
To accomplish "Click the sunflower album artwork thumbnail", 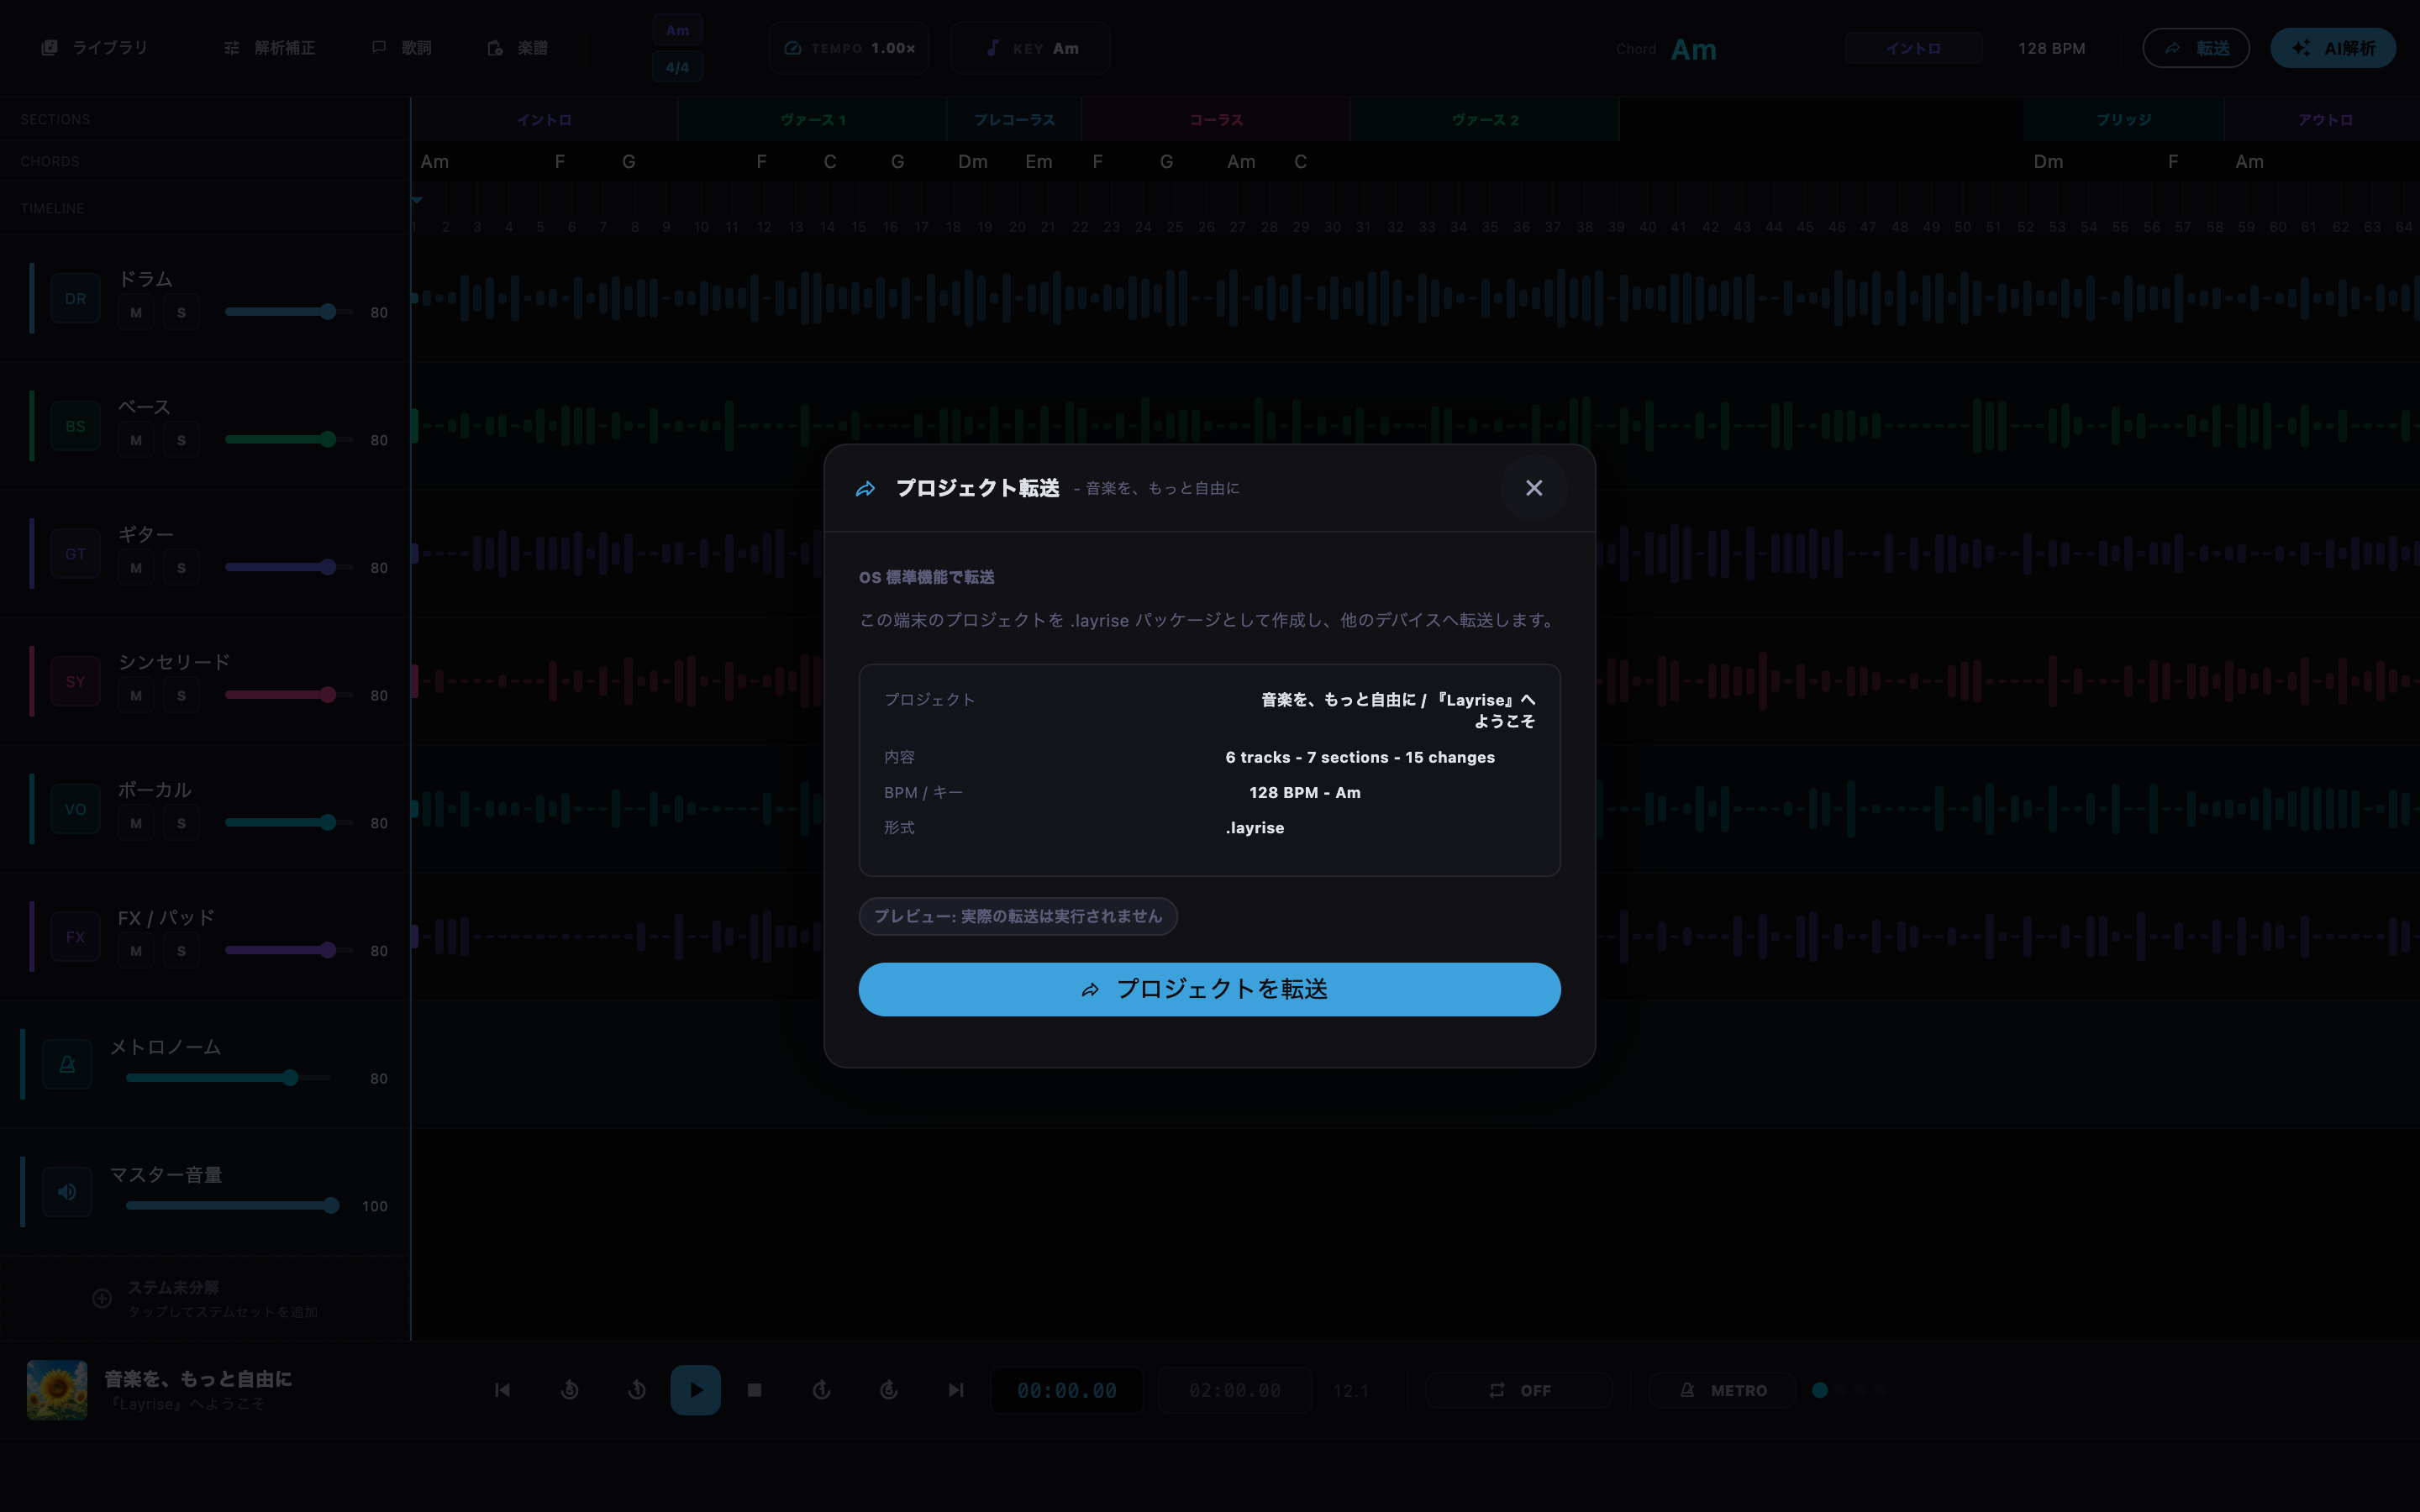I will (57, 1389).
